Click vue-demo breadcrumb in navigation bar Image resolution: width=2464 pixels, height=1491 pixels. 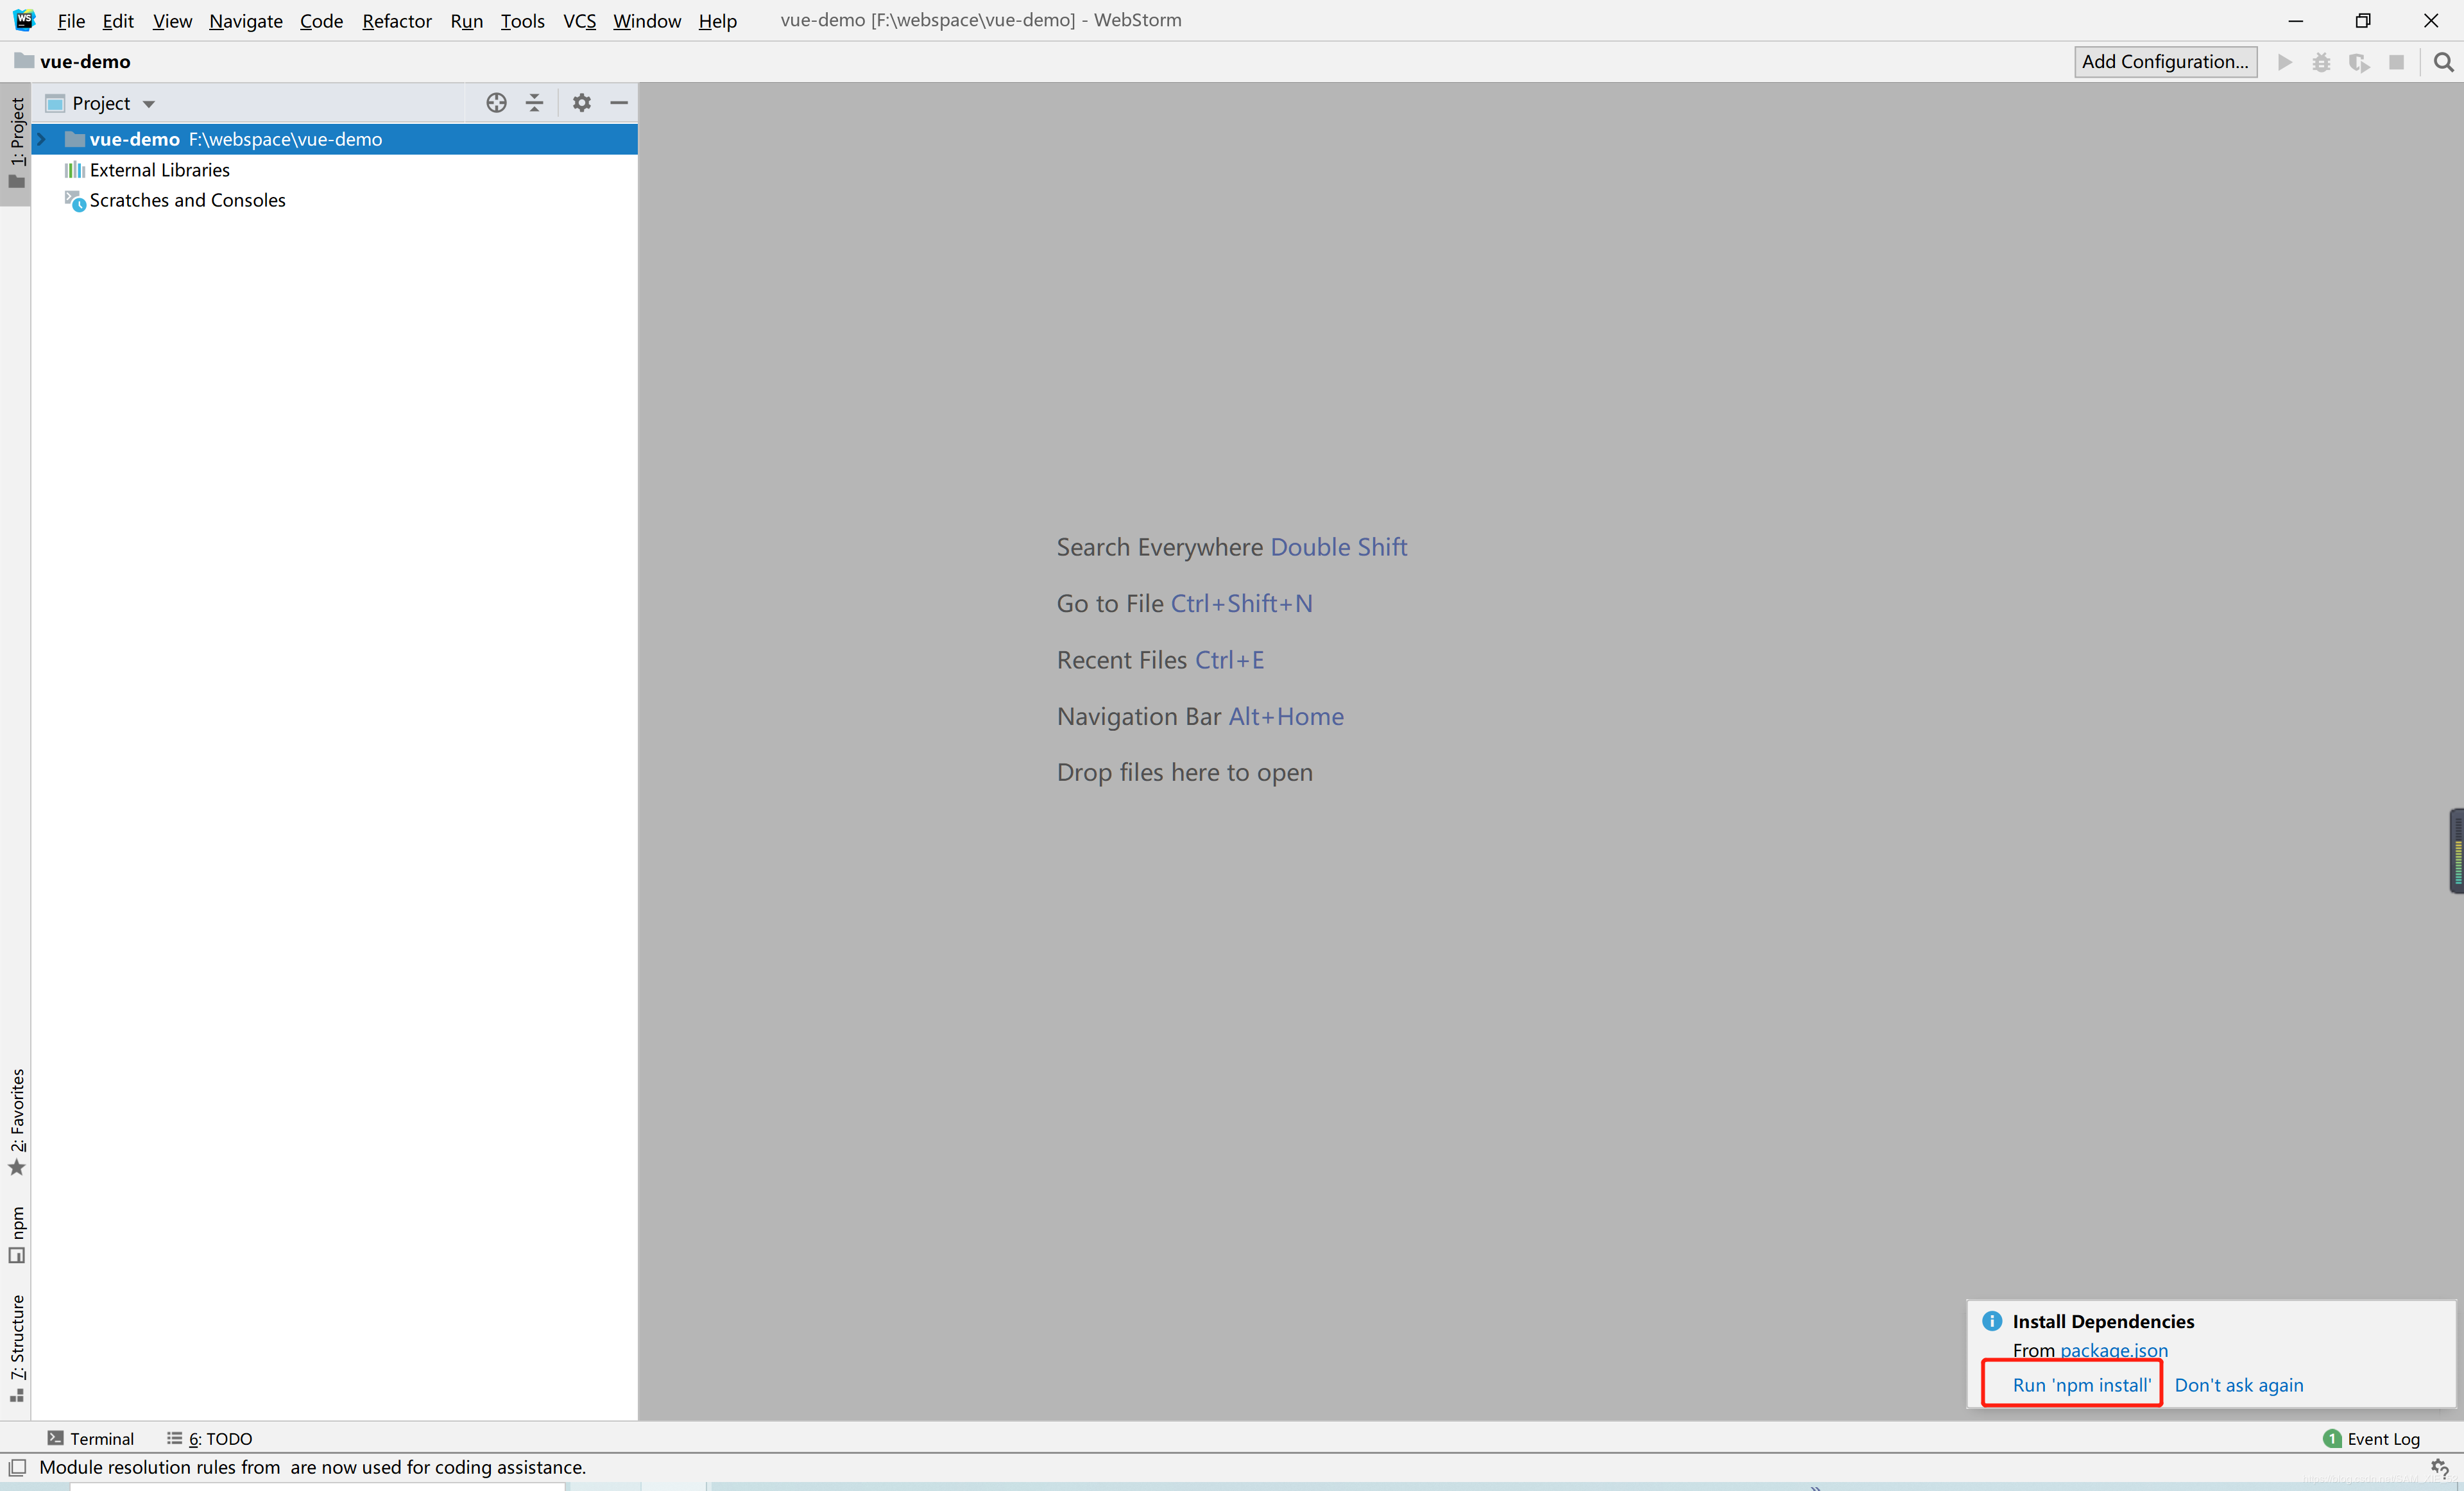point(85,62)
